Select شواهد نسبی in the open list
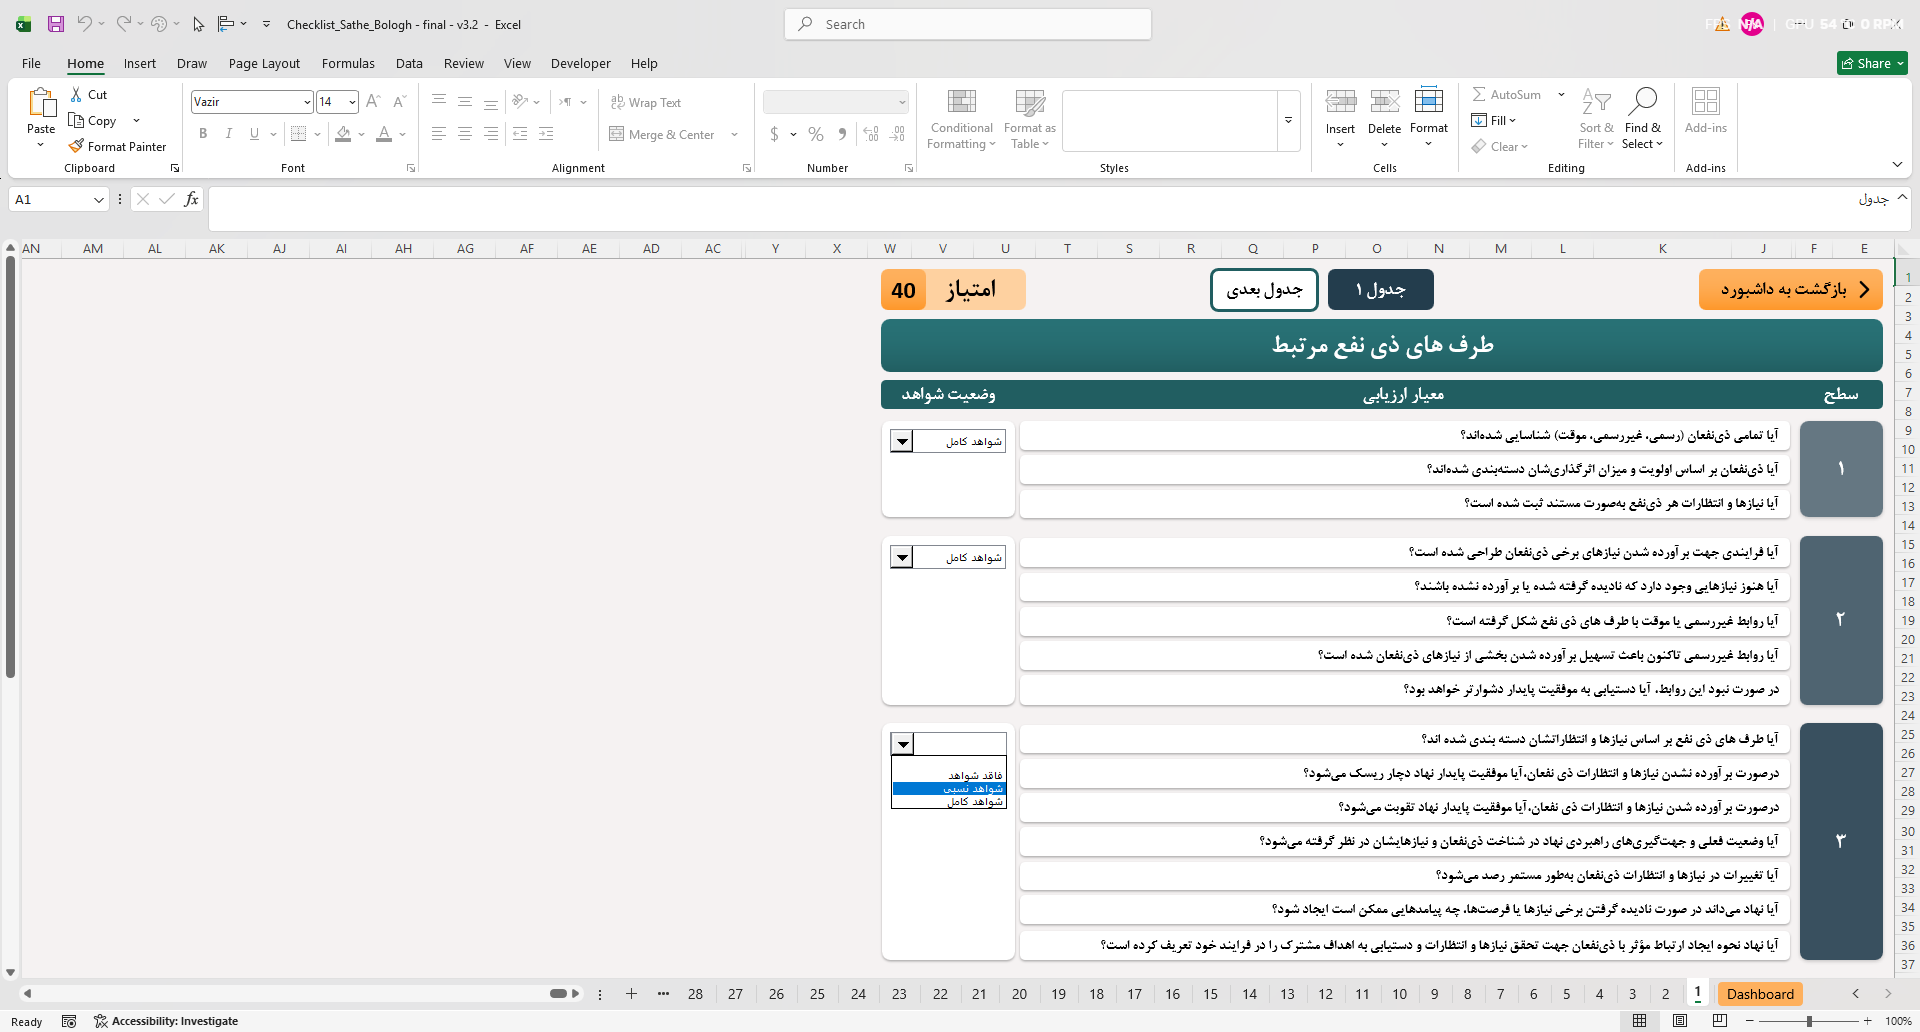This screenshot has width=1920, height=1032. 949,788
